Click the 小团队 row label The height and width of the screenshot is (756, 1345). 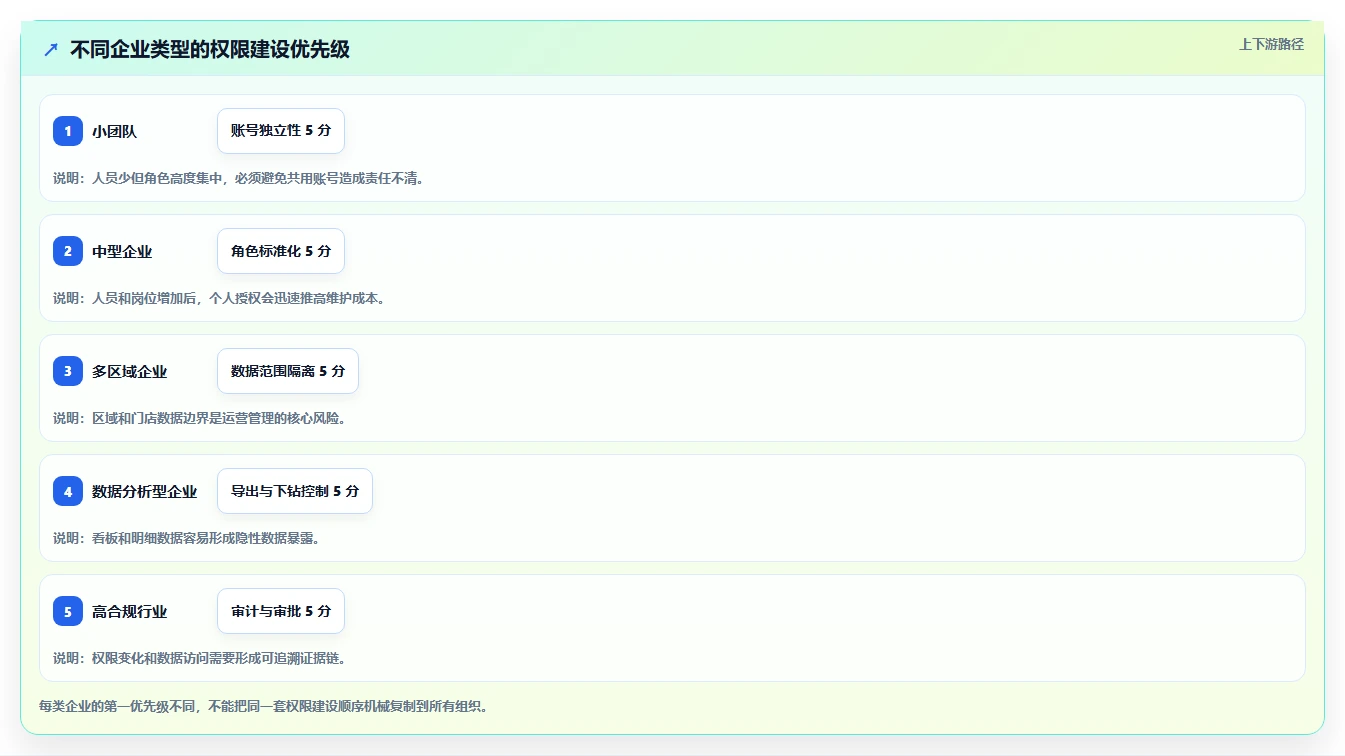(114, 131)
